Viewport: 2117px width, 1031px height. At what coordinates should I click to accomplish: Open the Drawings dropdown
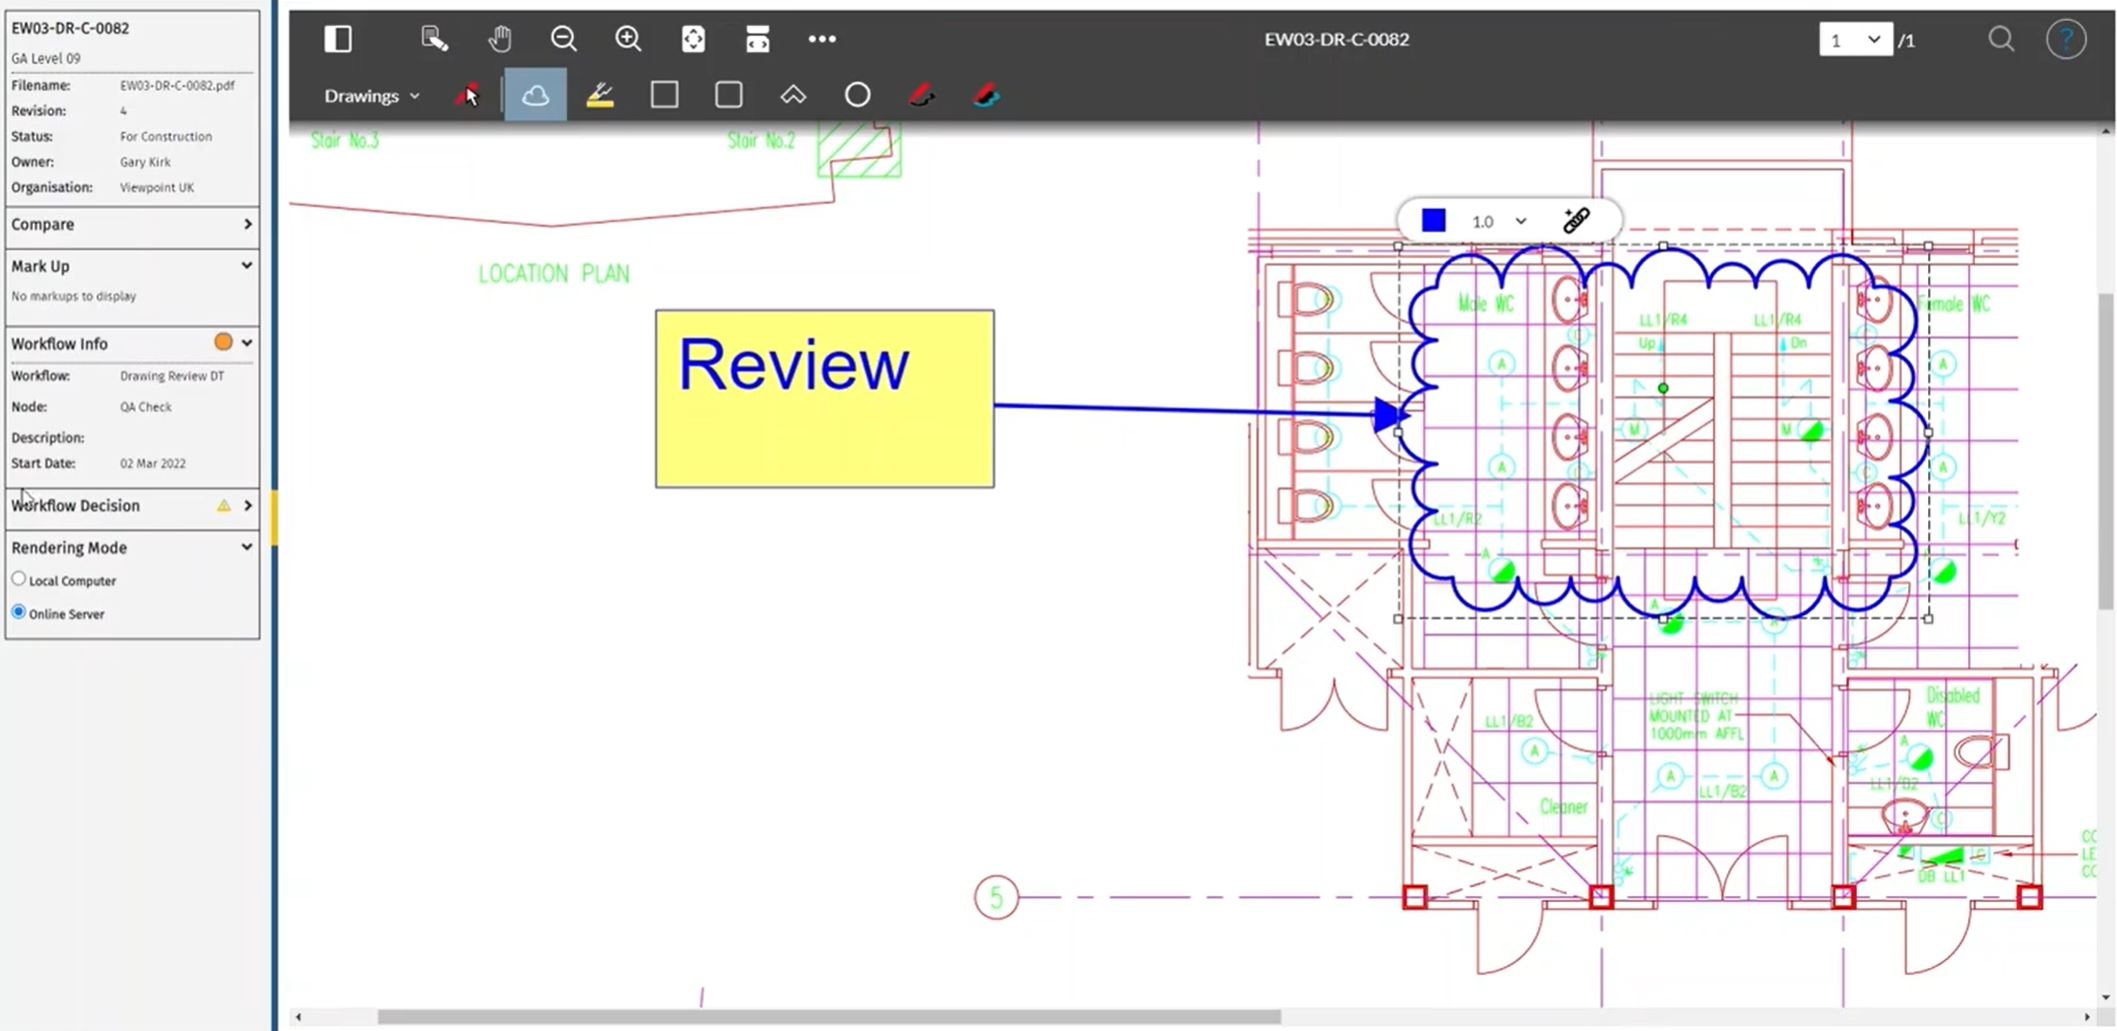click(371, 95)
